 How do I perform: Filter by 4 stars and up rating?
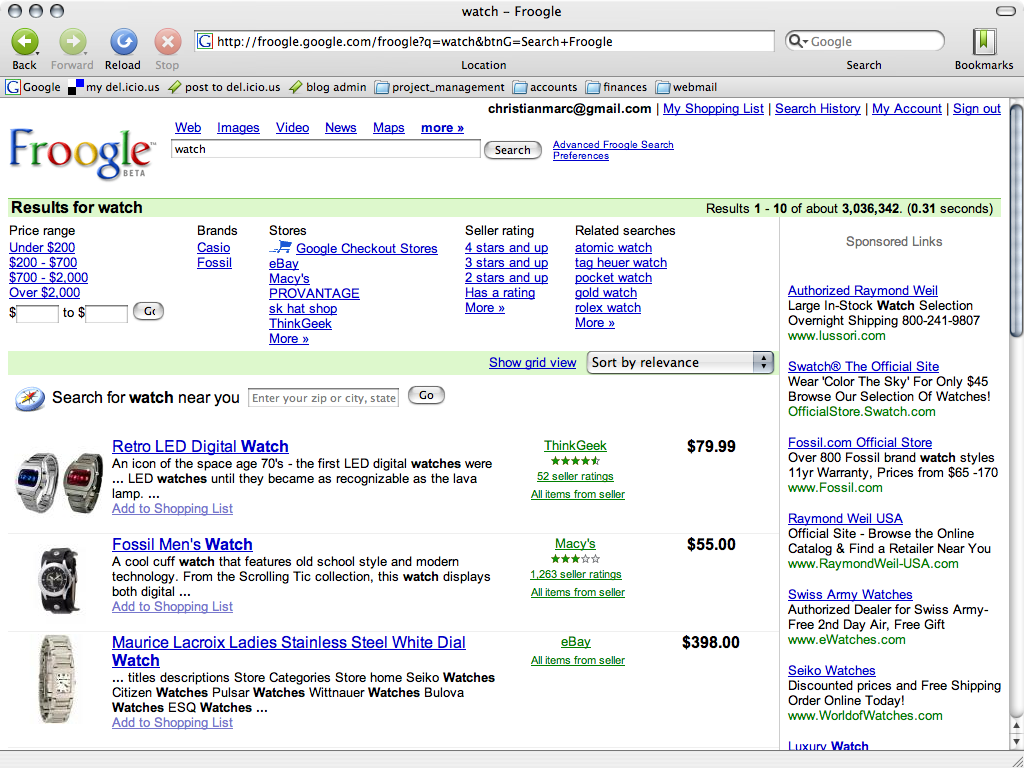(506, 248)
